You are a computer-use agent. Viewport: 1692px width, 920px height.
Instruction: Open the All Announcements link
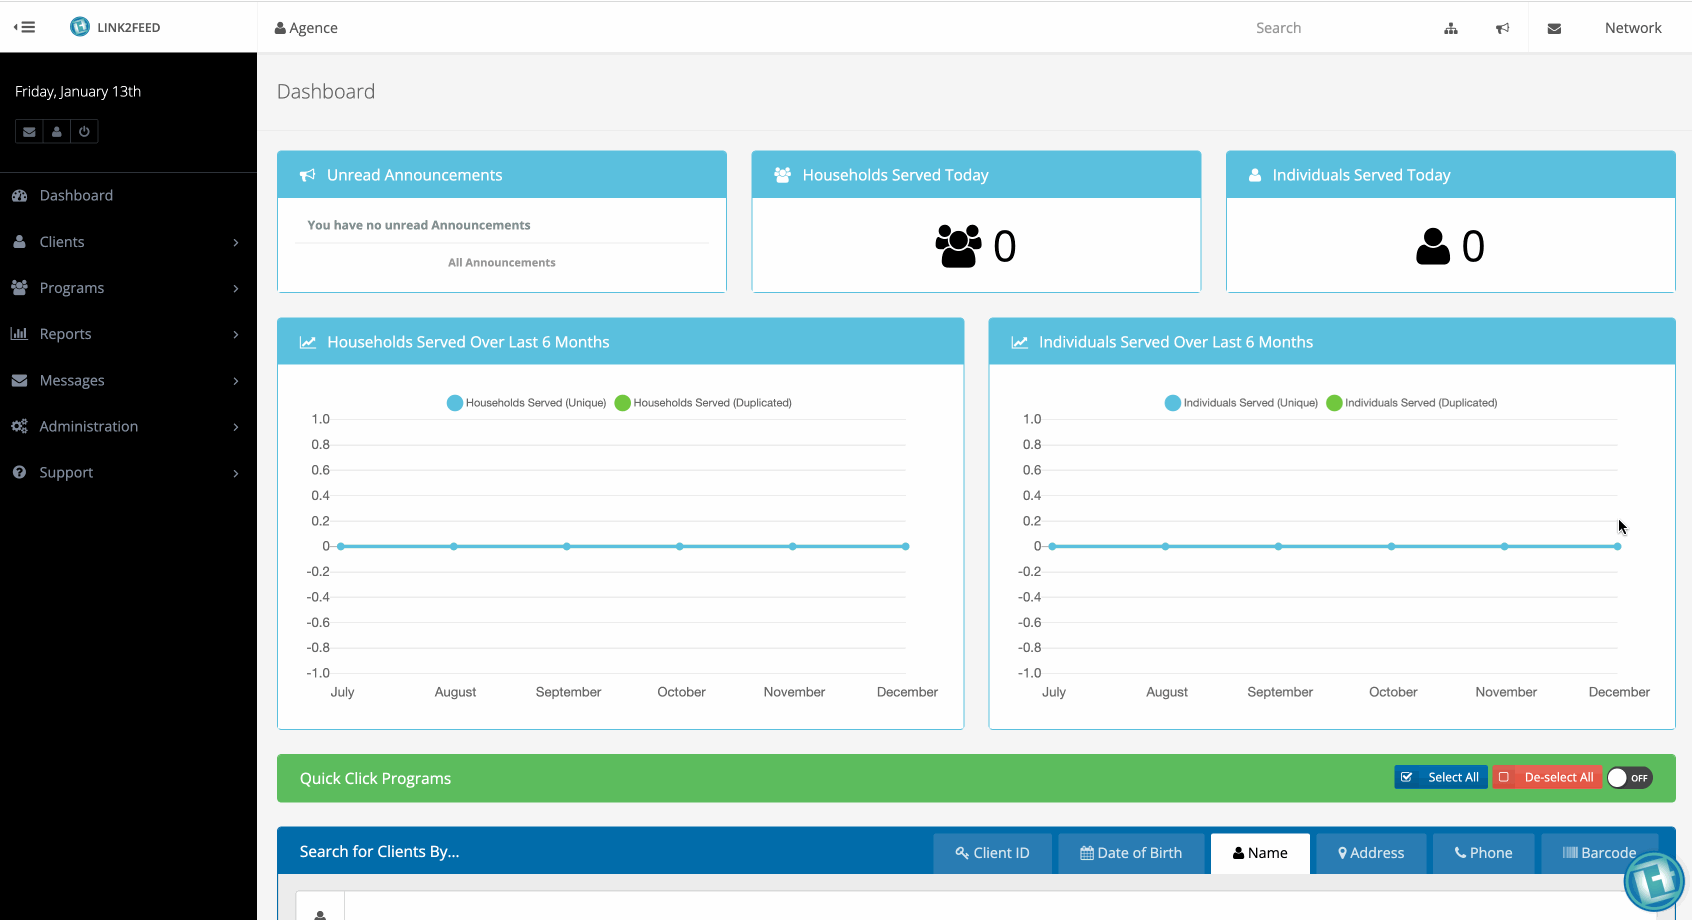coord(501,262)
